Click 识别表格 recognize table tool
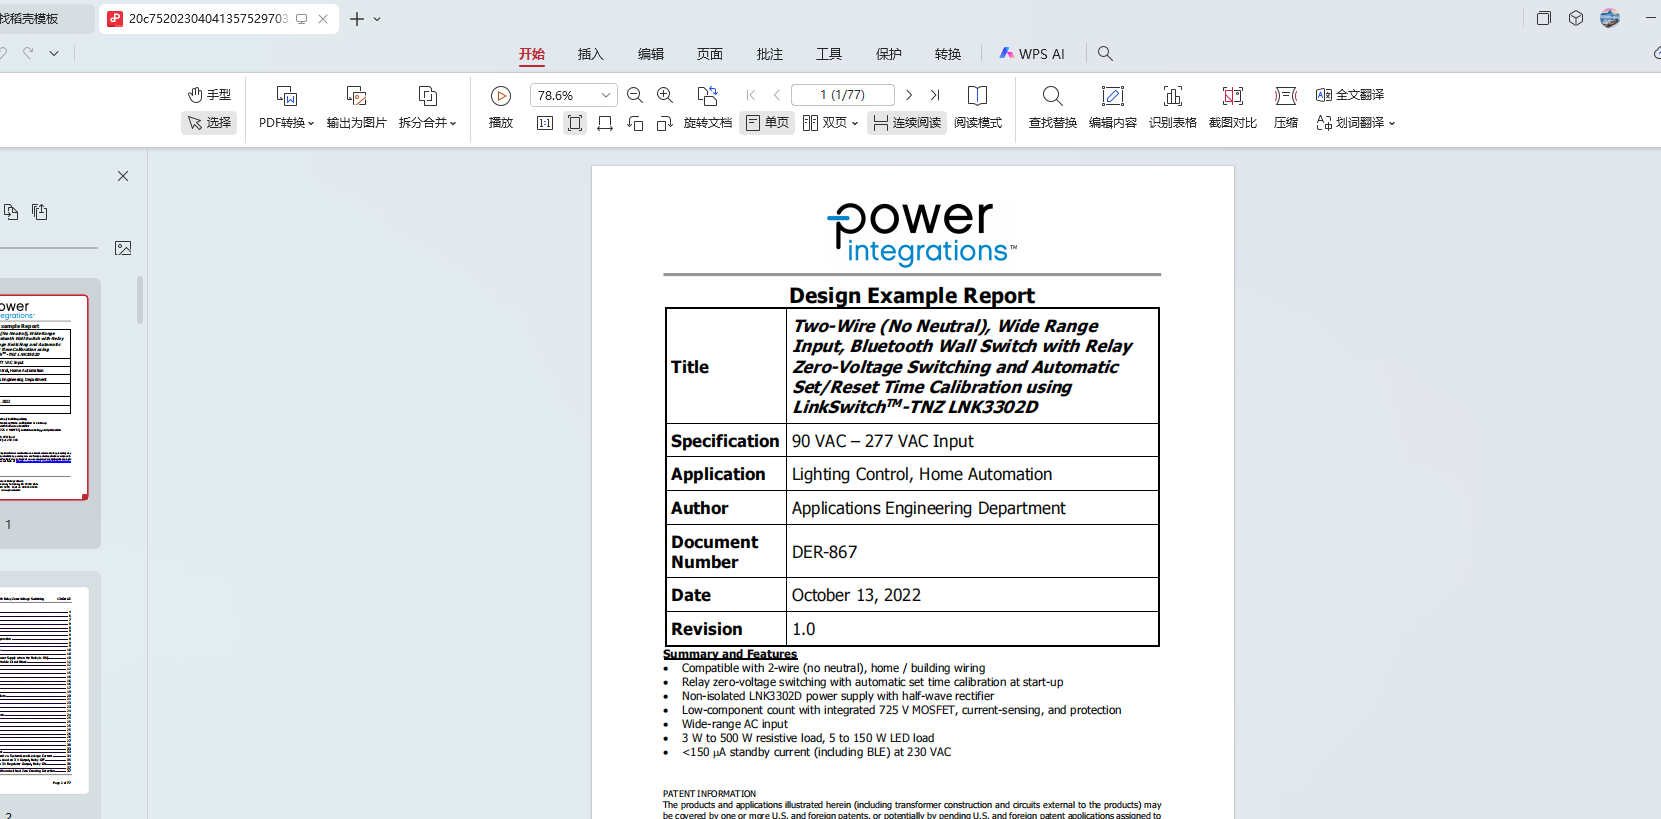This screenshot has height=819, width=1661. pyautogui.click(x=1173, y=108)
